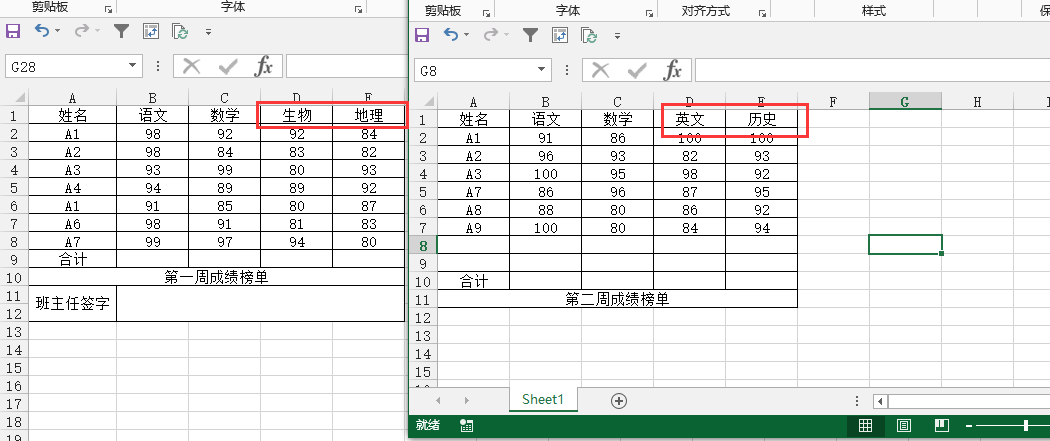
Task: Confirm formula entry in right window
Action: coord(637,70)
